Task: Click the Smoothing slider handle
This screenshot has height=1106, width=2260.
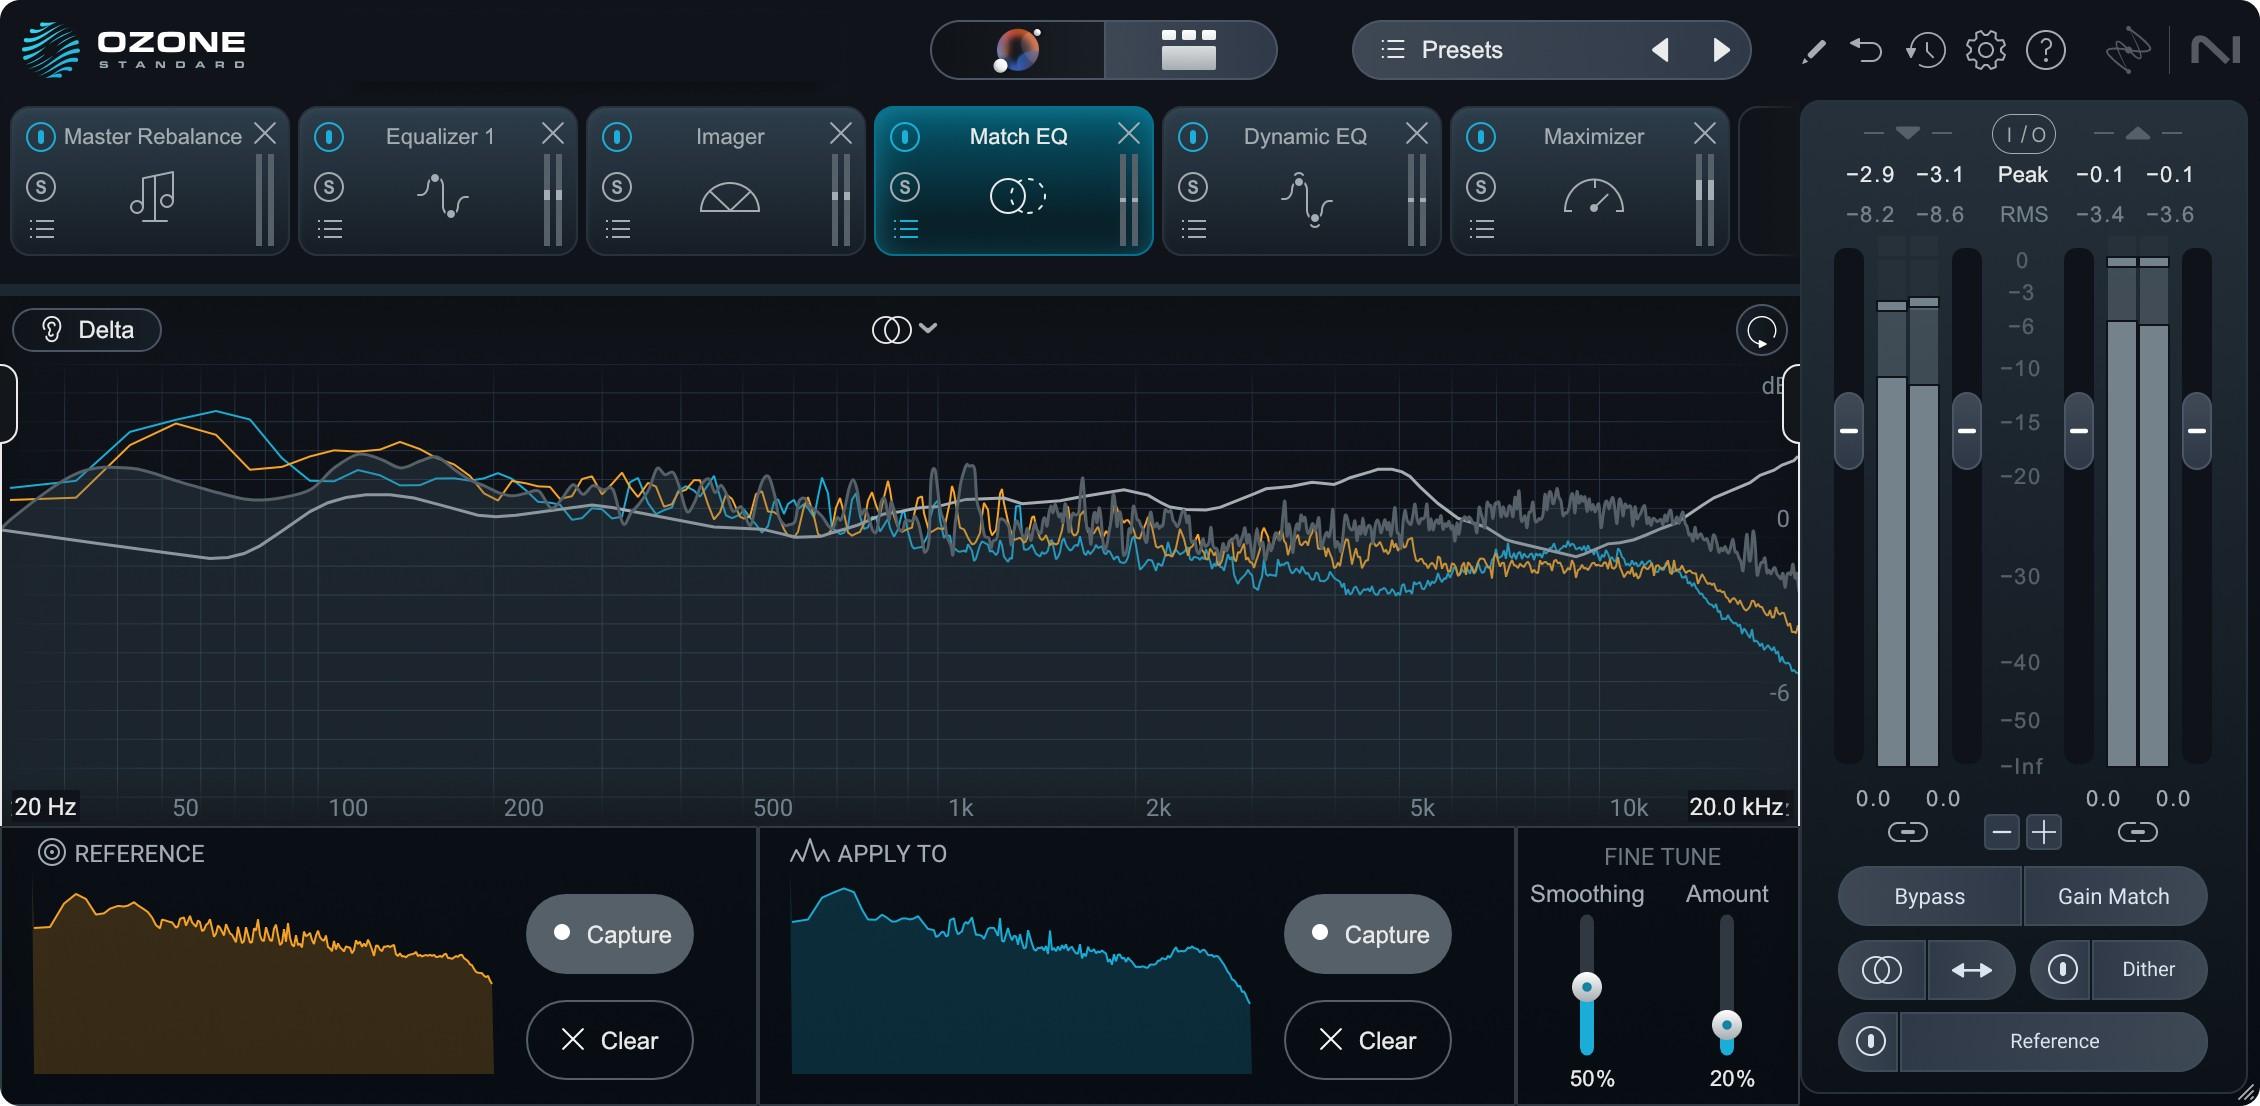Action: [x=1588, y=985]
